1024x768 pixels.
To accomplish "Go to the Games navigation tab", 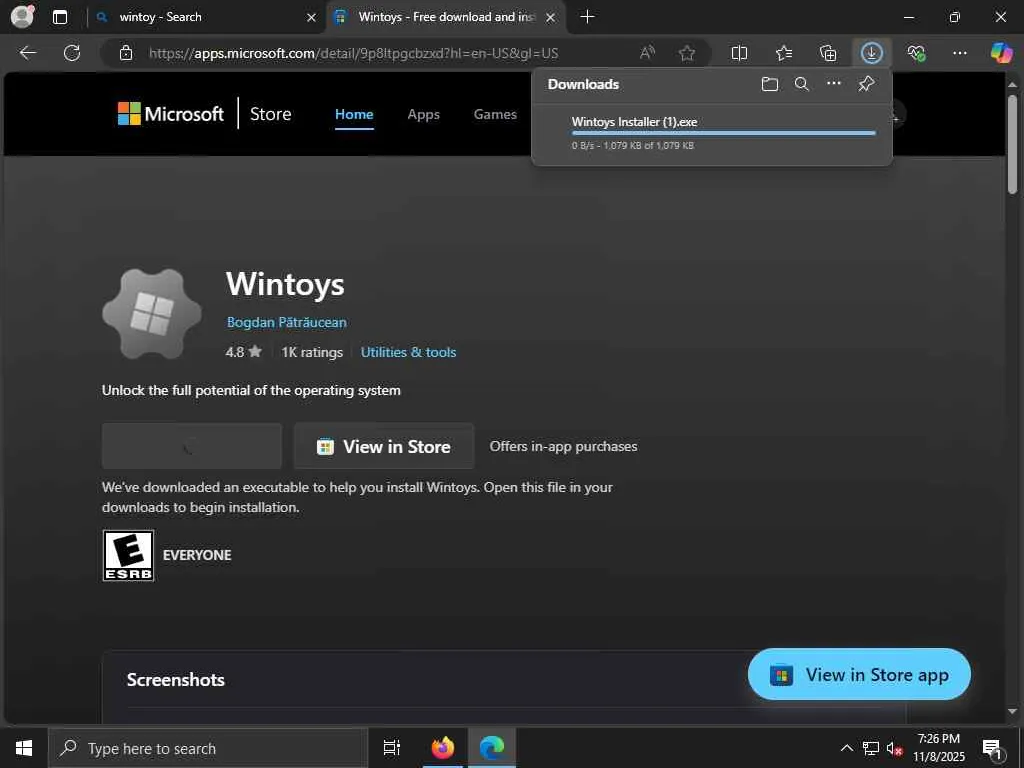I will point(495,114).
